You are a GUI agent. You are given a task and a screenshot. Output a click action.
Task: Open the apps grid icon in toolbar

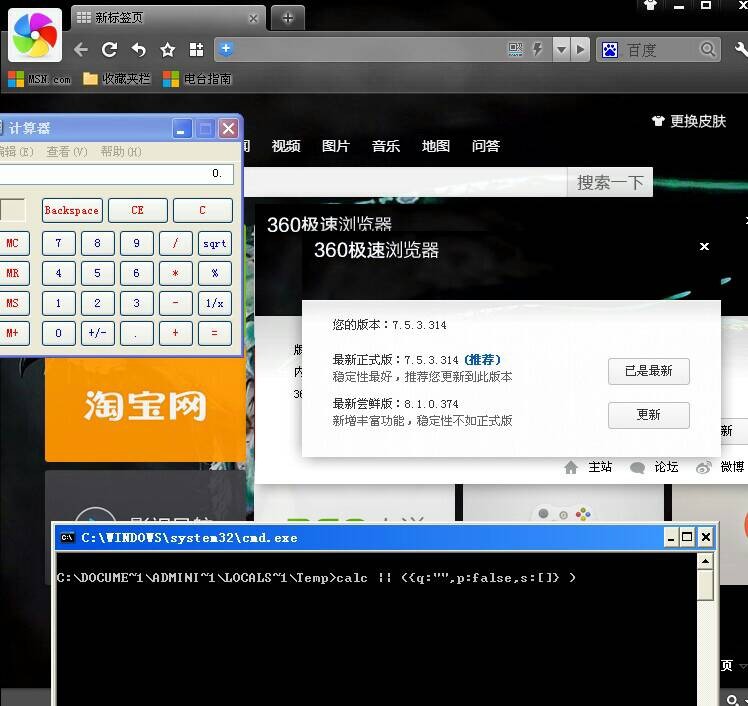click(x=197, y=49)
